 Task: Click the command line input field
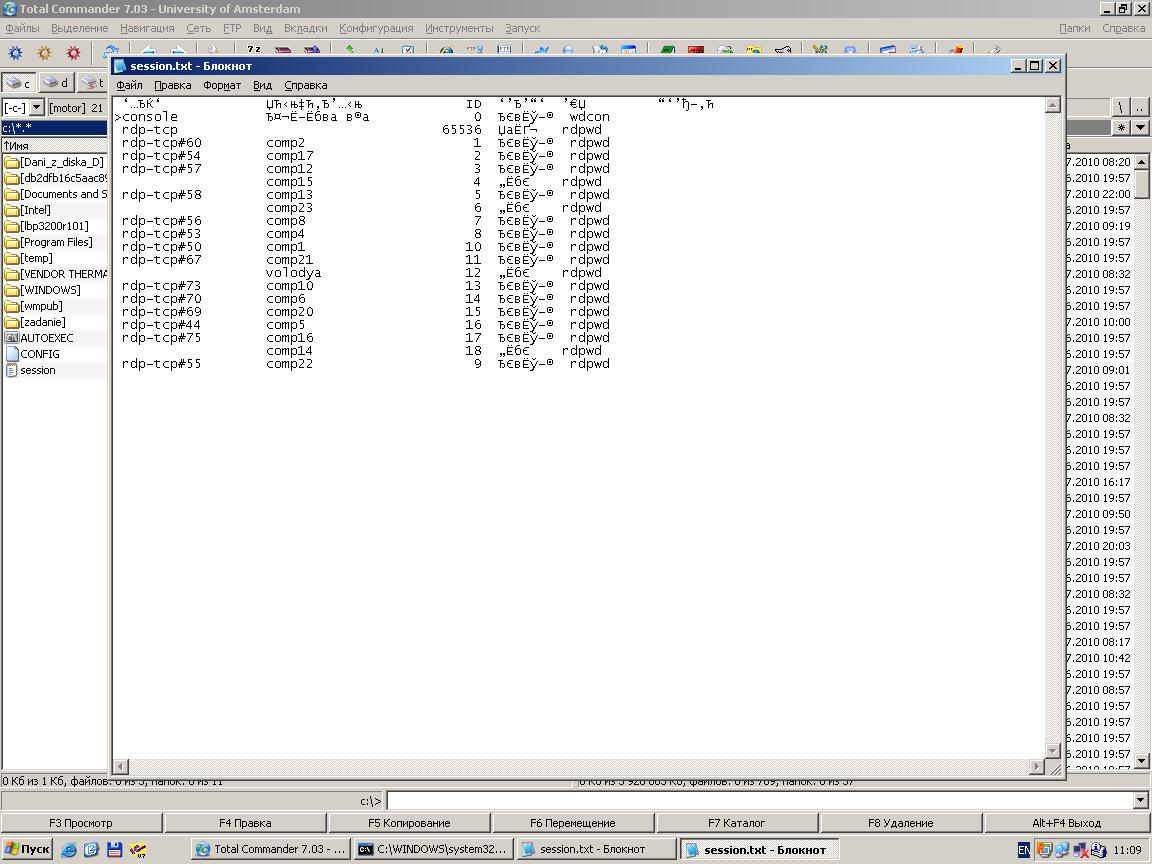(x=760, y=800)
